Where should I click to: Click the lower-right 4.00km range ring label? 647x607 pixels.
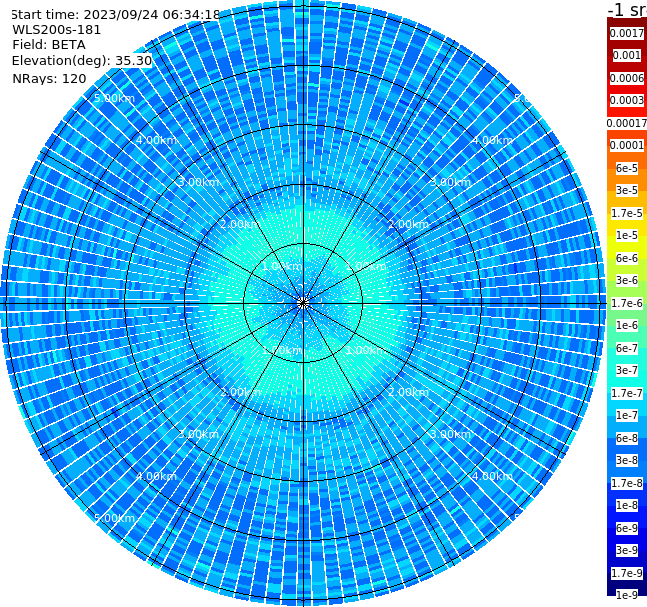pyautogui.click(x=492, y=476)
